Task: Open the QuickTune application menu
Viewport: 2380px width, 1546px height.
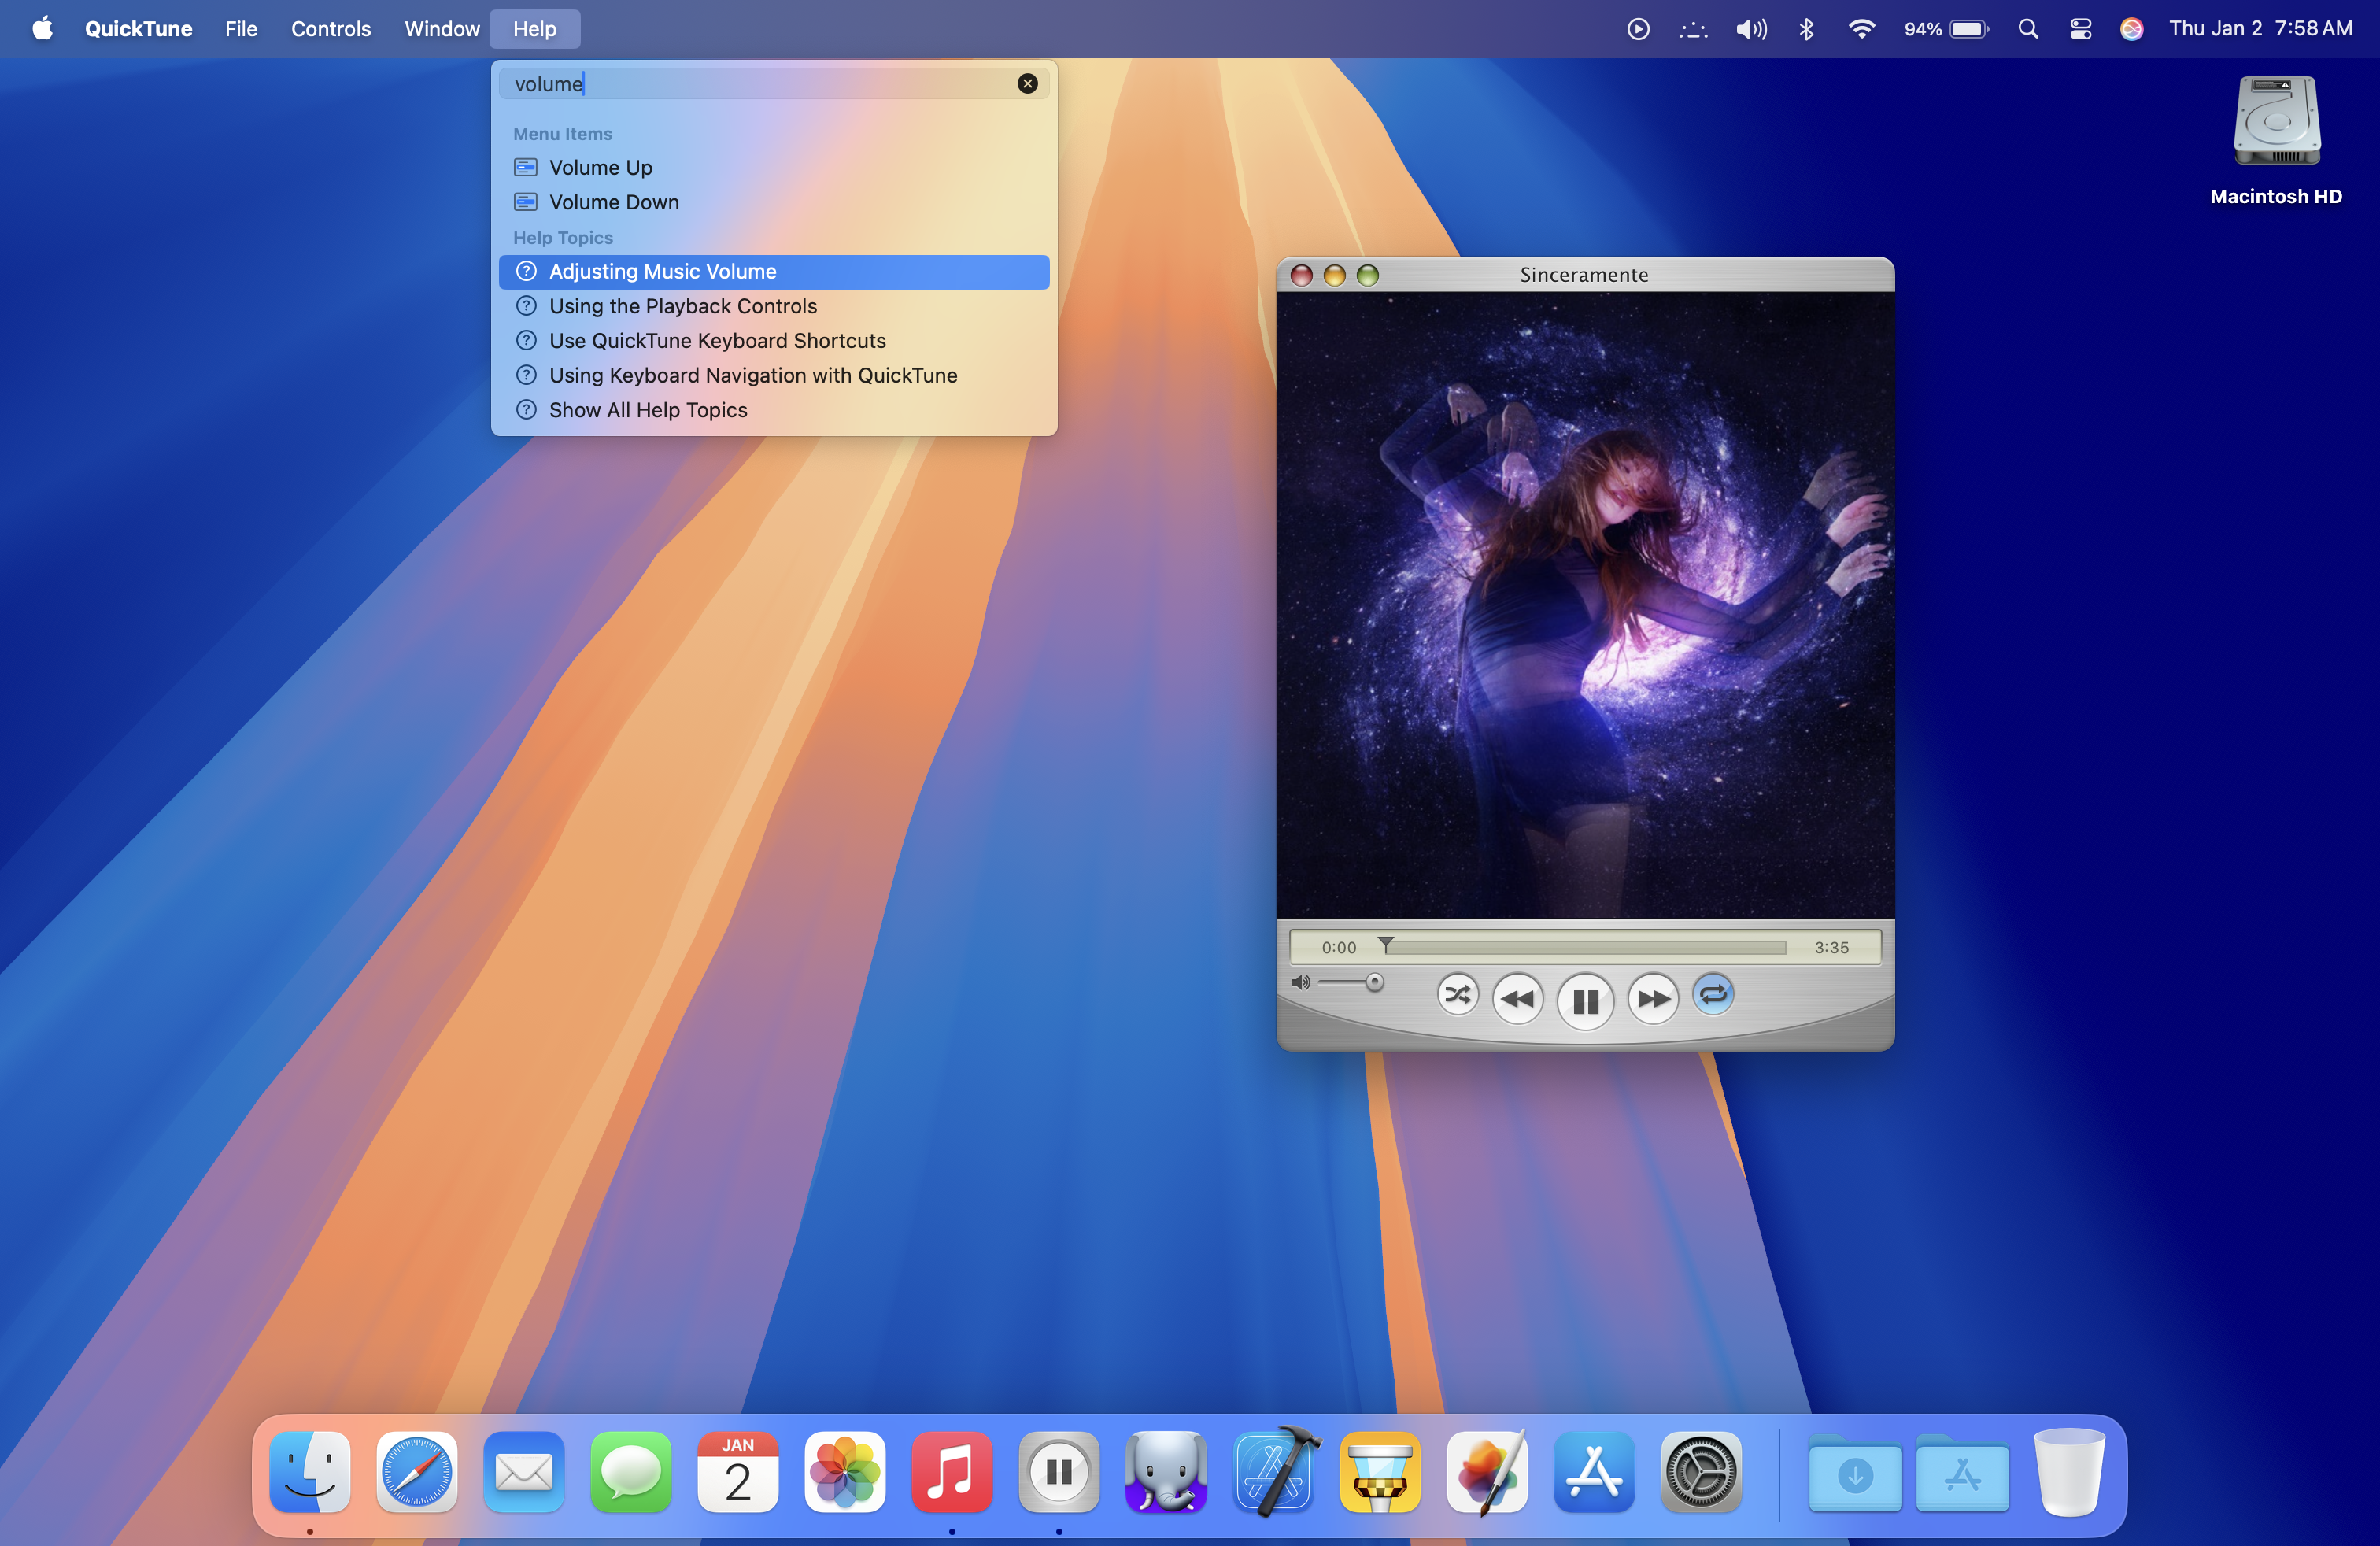Action: click(138, 29)
